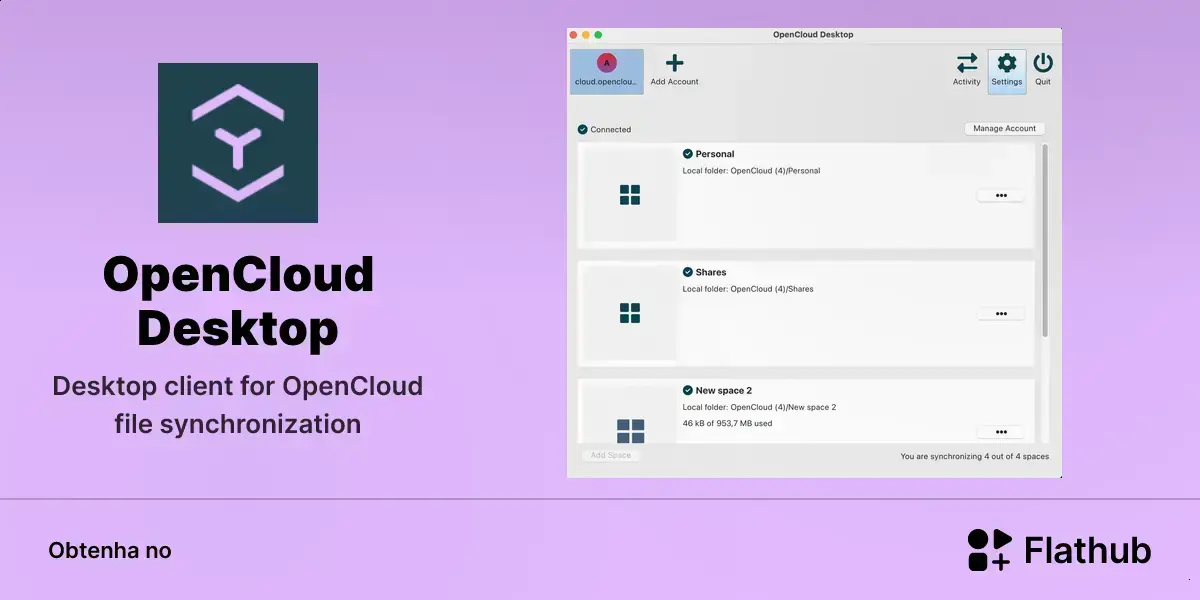Click the green check icon beside Shares
This screenshot has height=600, width=1200.
point(688,272)
